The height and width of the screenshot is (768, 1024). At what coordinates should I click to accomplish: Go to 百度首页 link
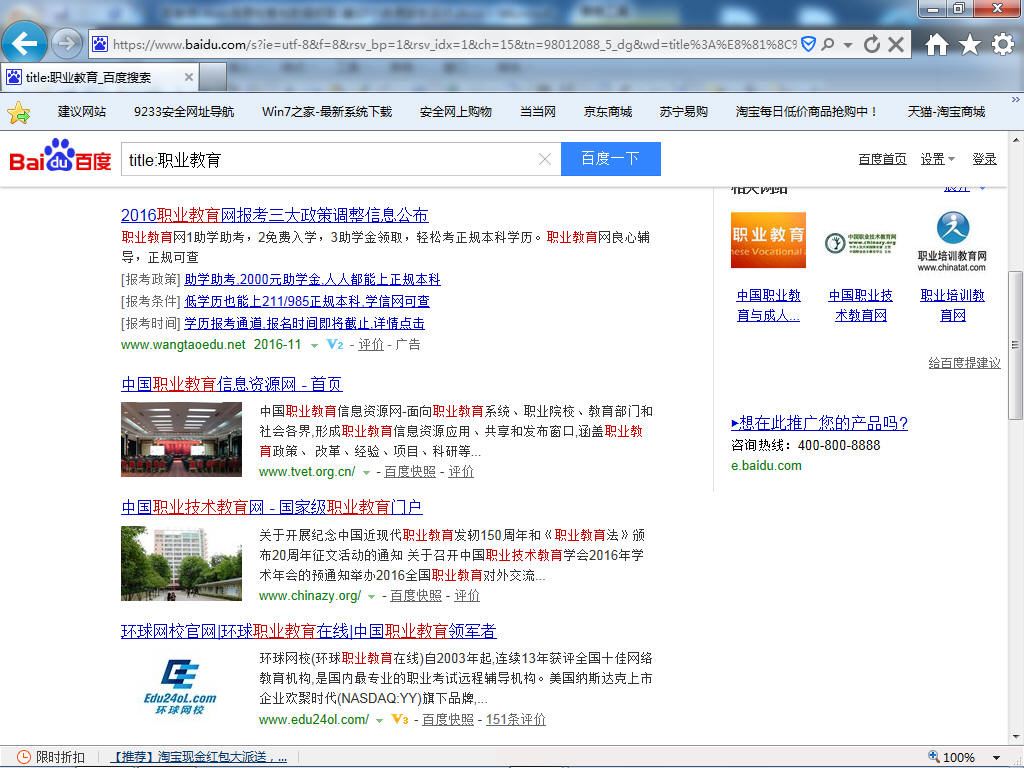click(882, 159)
